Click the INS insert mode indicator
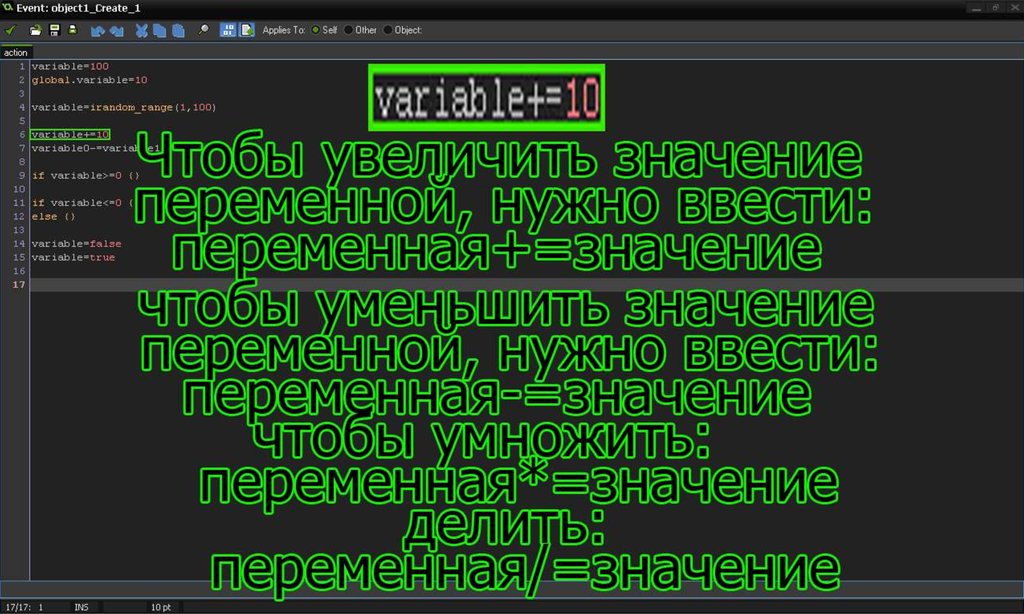 pyautogui.click(x=81, y=607)
